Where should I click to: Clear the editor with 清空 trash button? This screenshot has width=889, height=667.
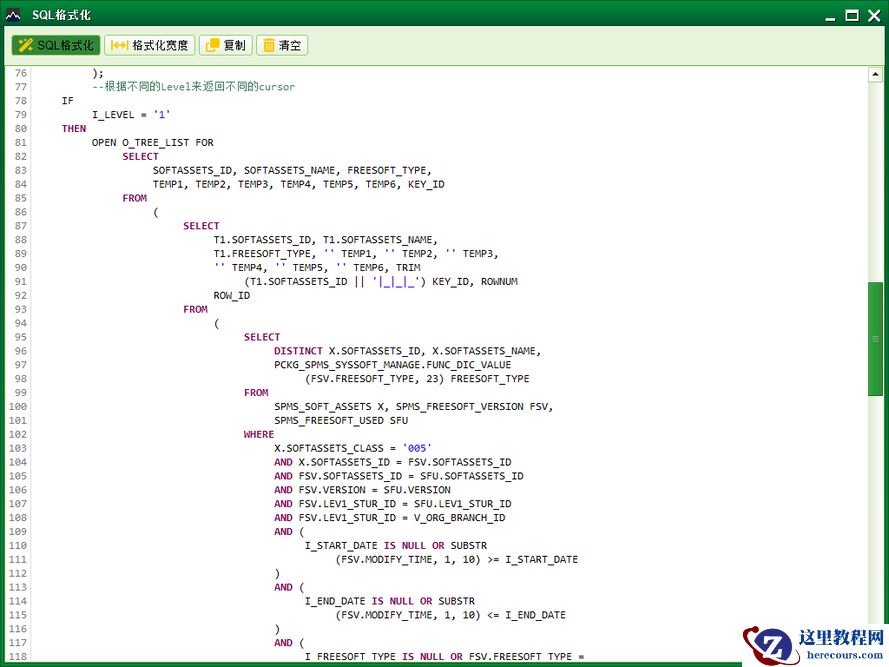(x=282, y=45)
